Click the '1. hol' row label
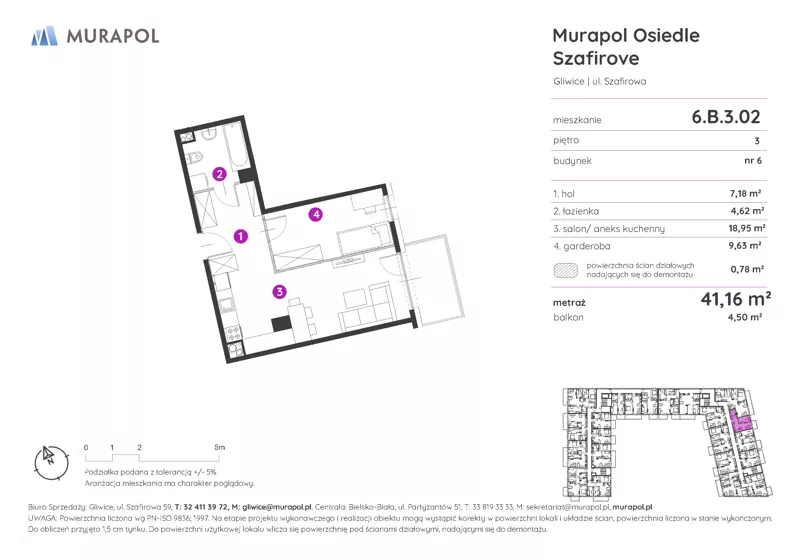Viewport: 792px width, 560px height. coord(564,193)
